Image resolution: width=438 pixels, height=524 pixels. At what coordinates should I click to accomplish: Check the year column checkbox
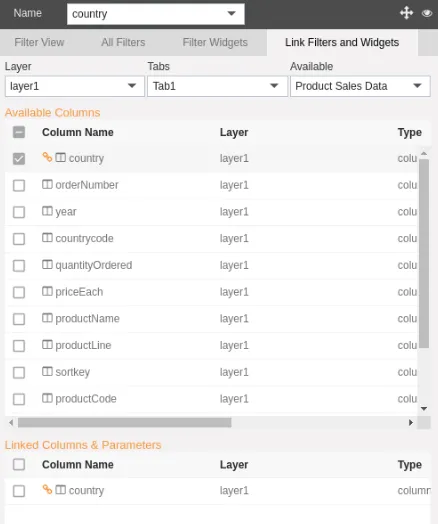click(x=19, y=212)
